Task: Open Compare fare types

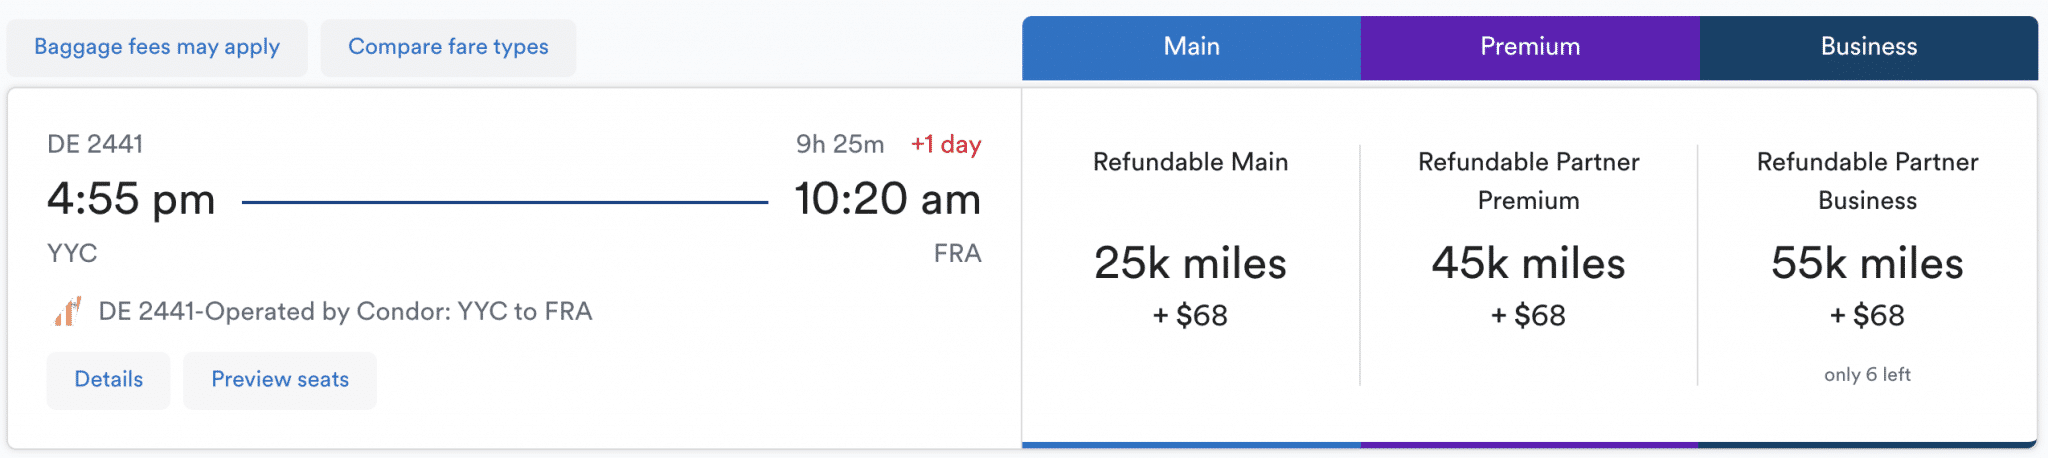Action: coord(448,47)
